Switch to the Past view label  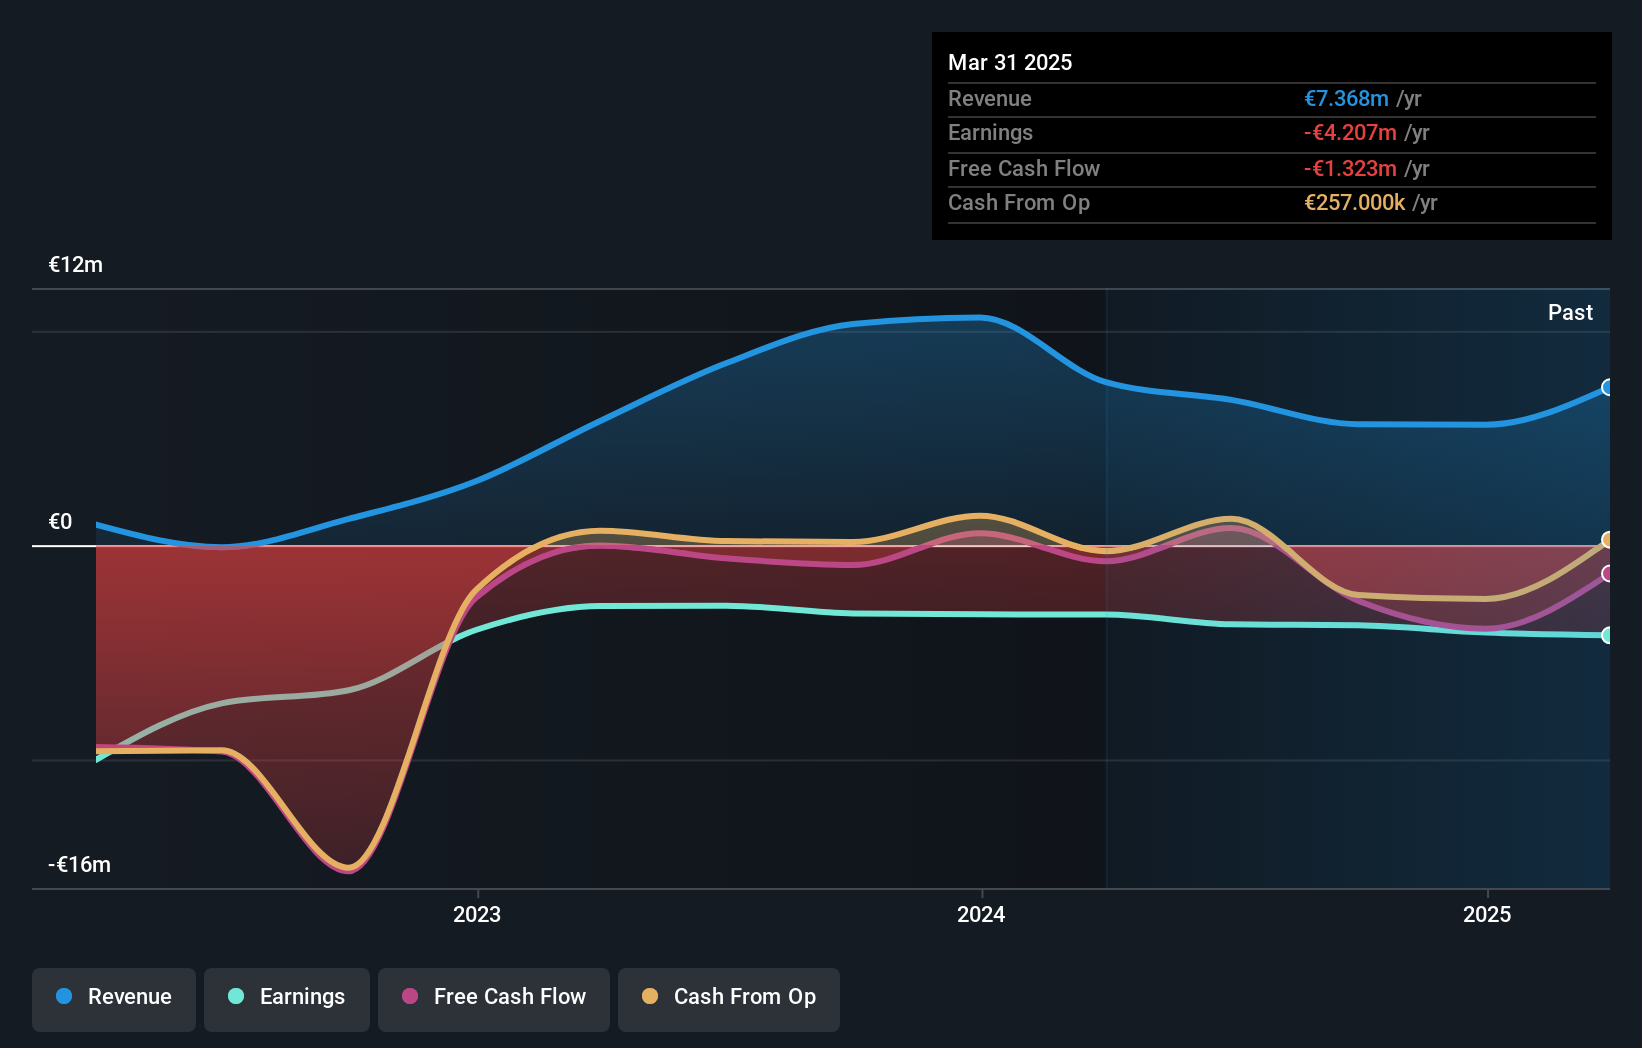point(1570,312)
